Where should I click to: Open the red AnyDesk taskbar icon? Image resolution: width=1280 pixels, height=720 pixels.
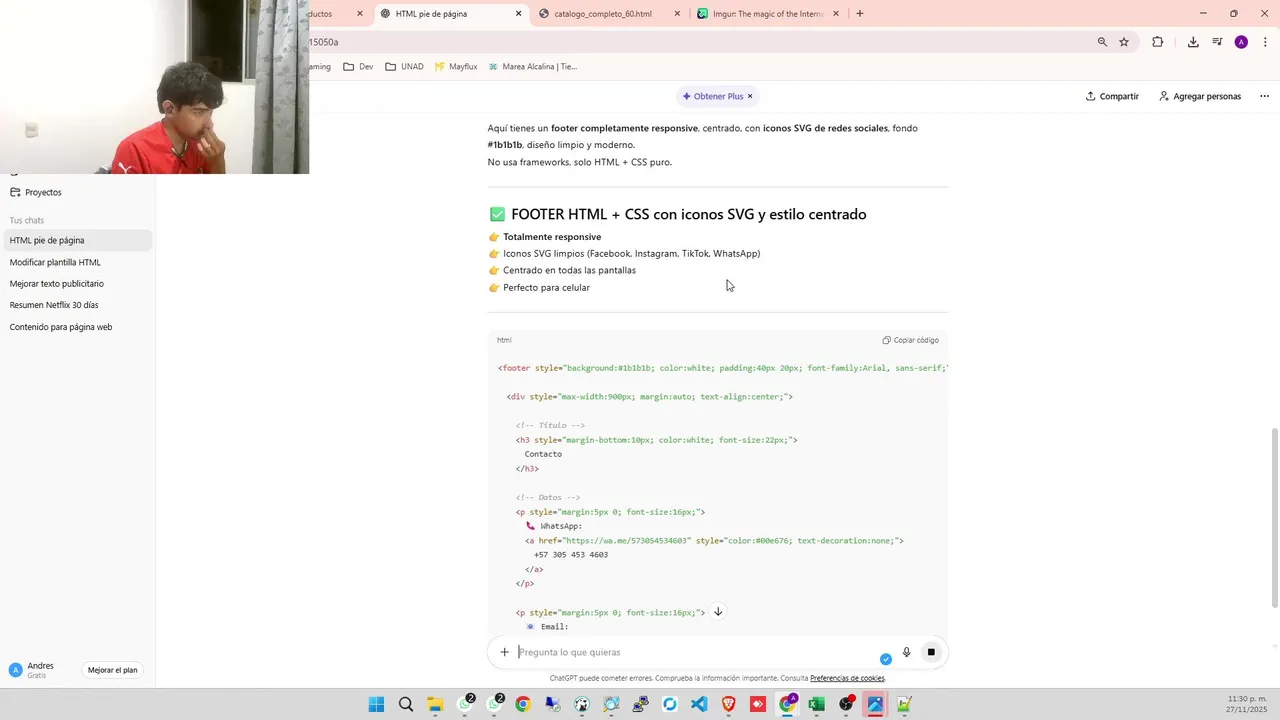coord(758,705)
